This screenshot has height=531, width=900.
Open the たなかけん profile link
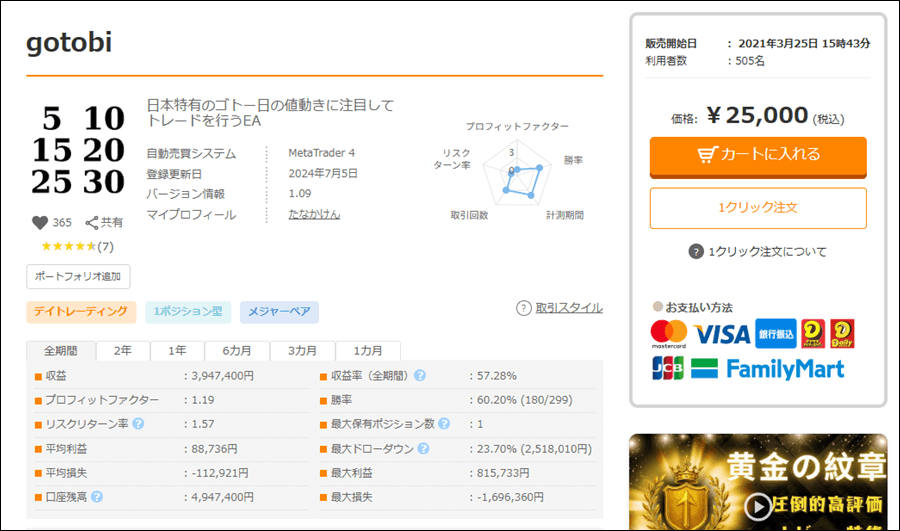314,214
